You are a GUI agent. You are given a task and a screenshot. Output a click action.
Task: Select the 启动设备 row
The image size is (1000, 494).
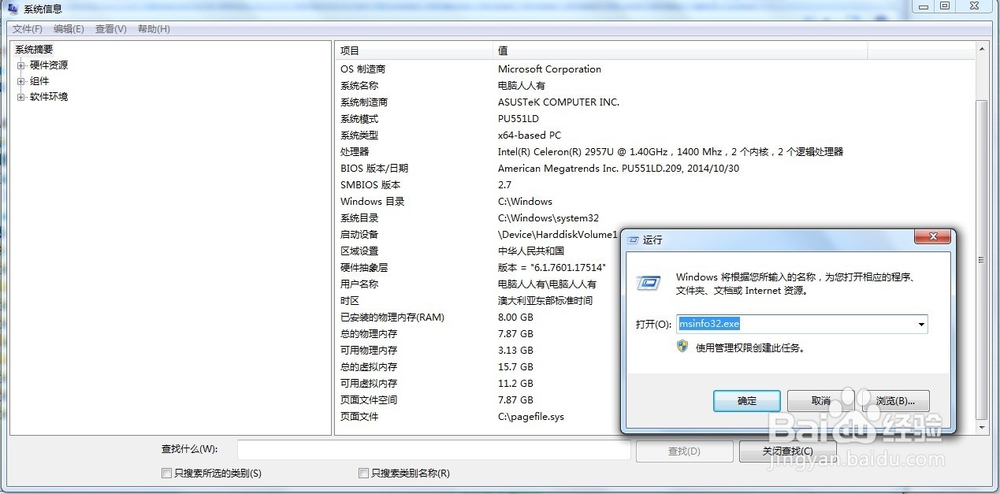pos(478,235)
